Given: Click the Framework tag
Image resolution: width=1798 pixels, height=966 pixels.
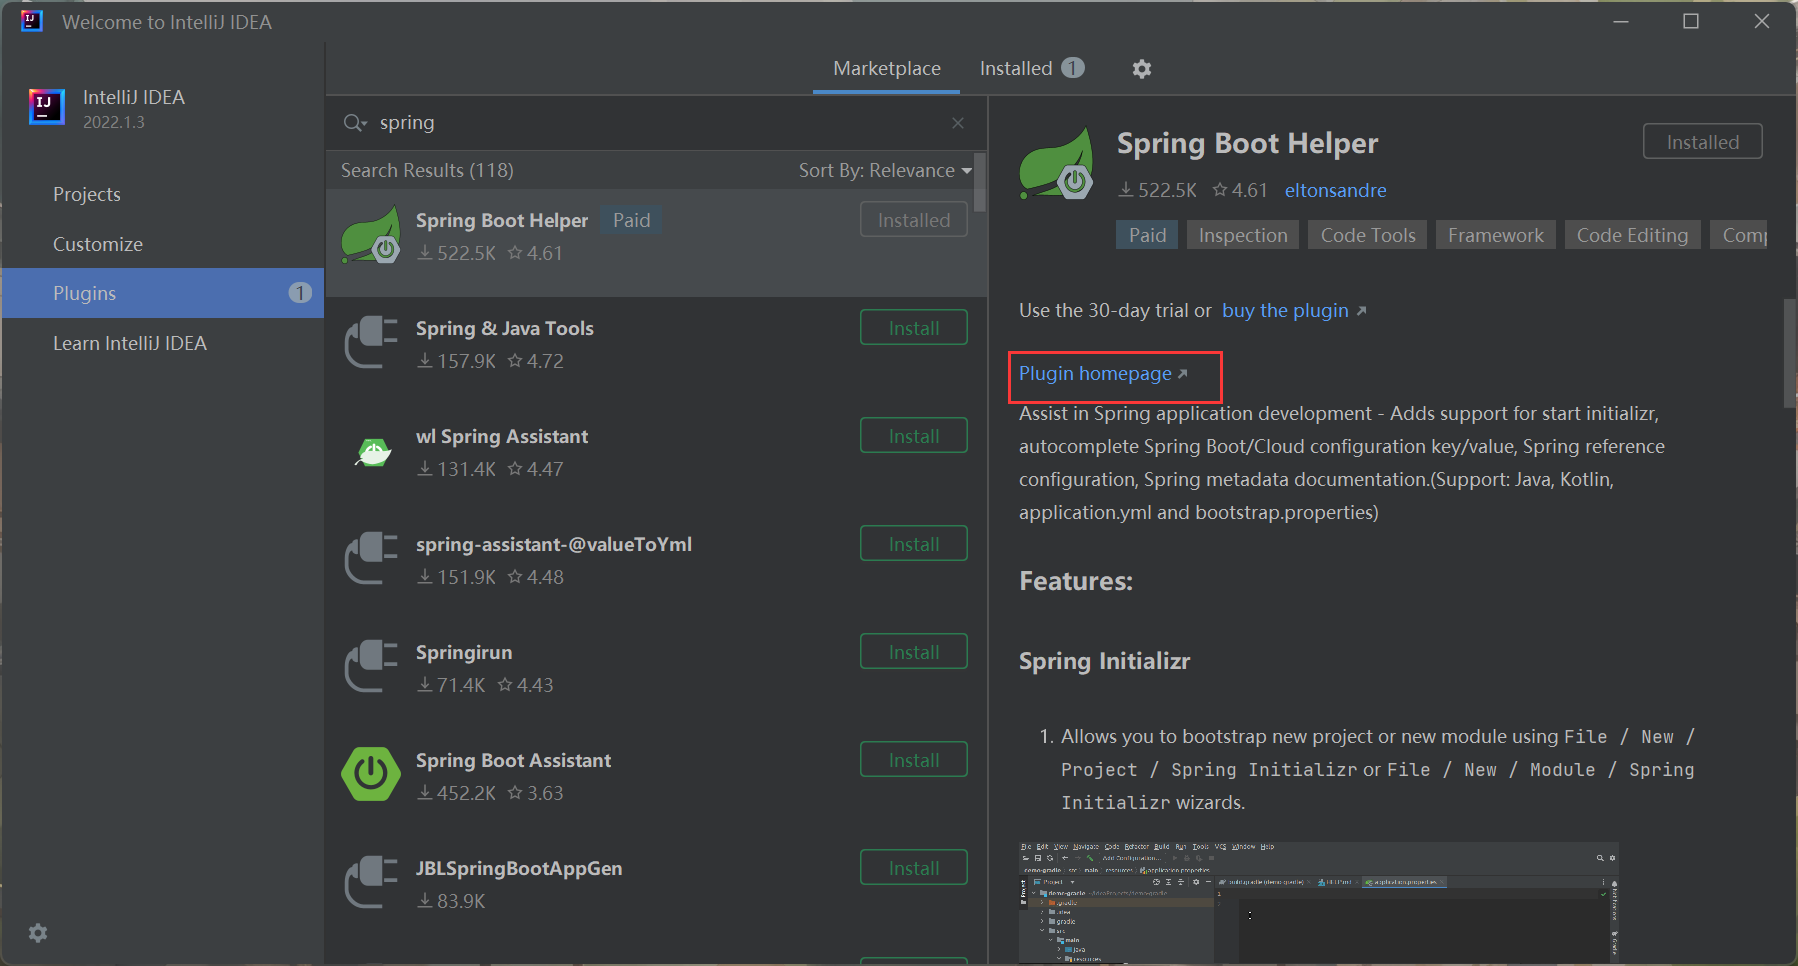Looking at the screenshot, I should pos(1495,235).
